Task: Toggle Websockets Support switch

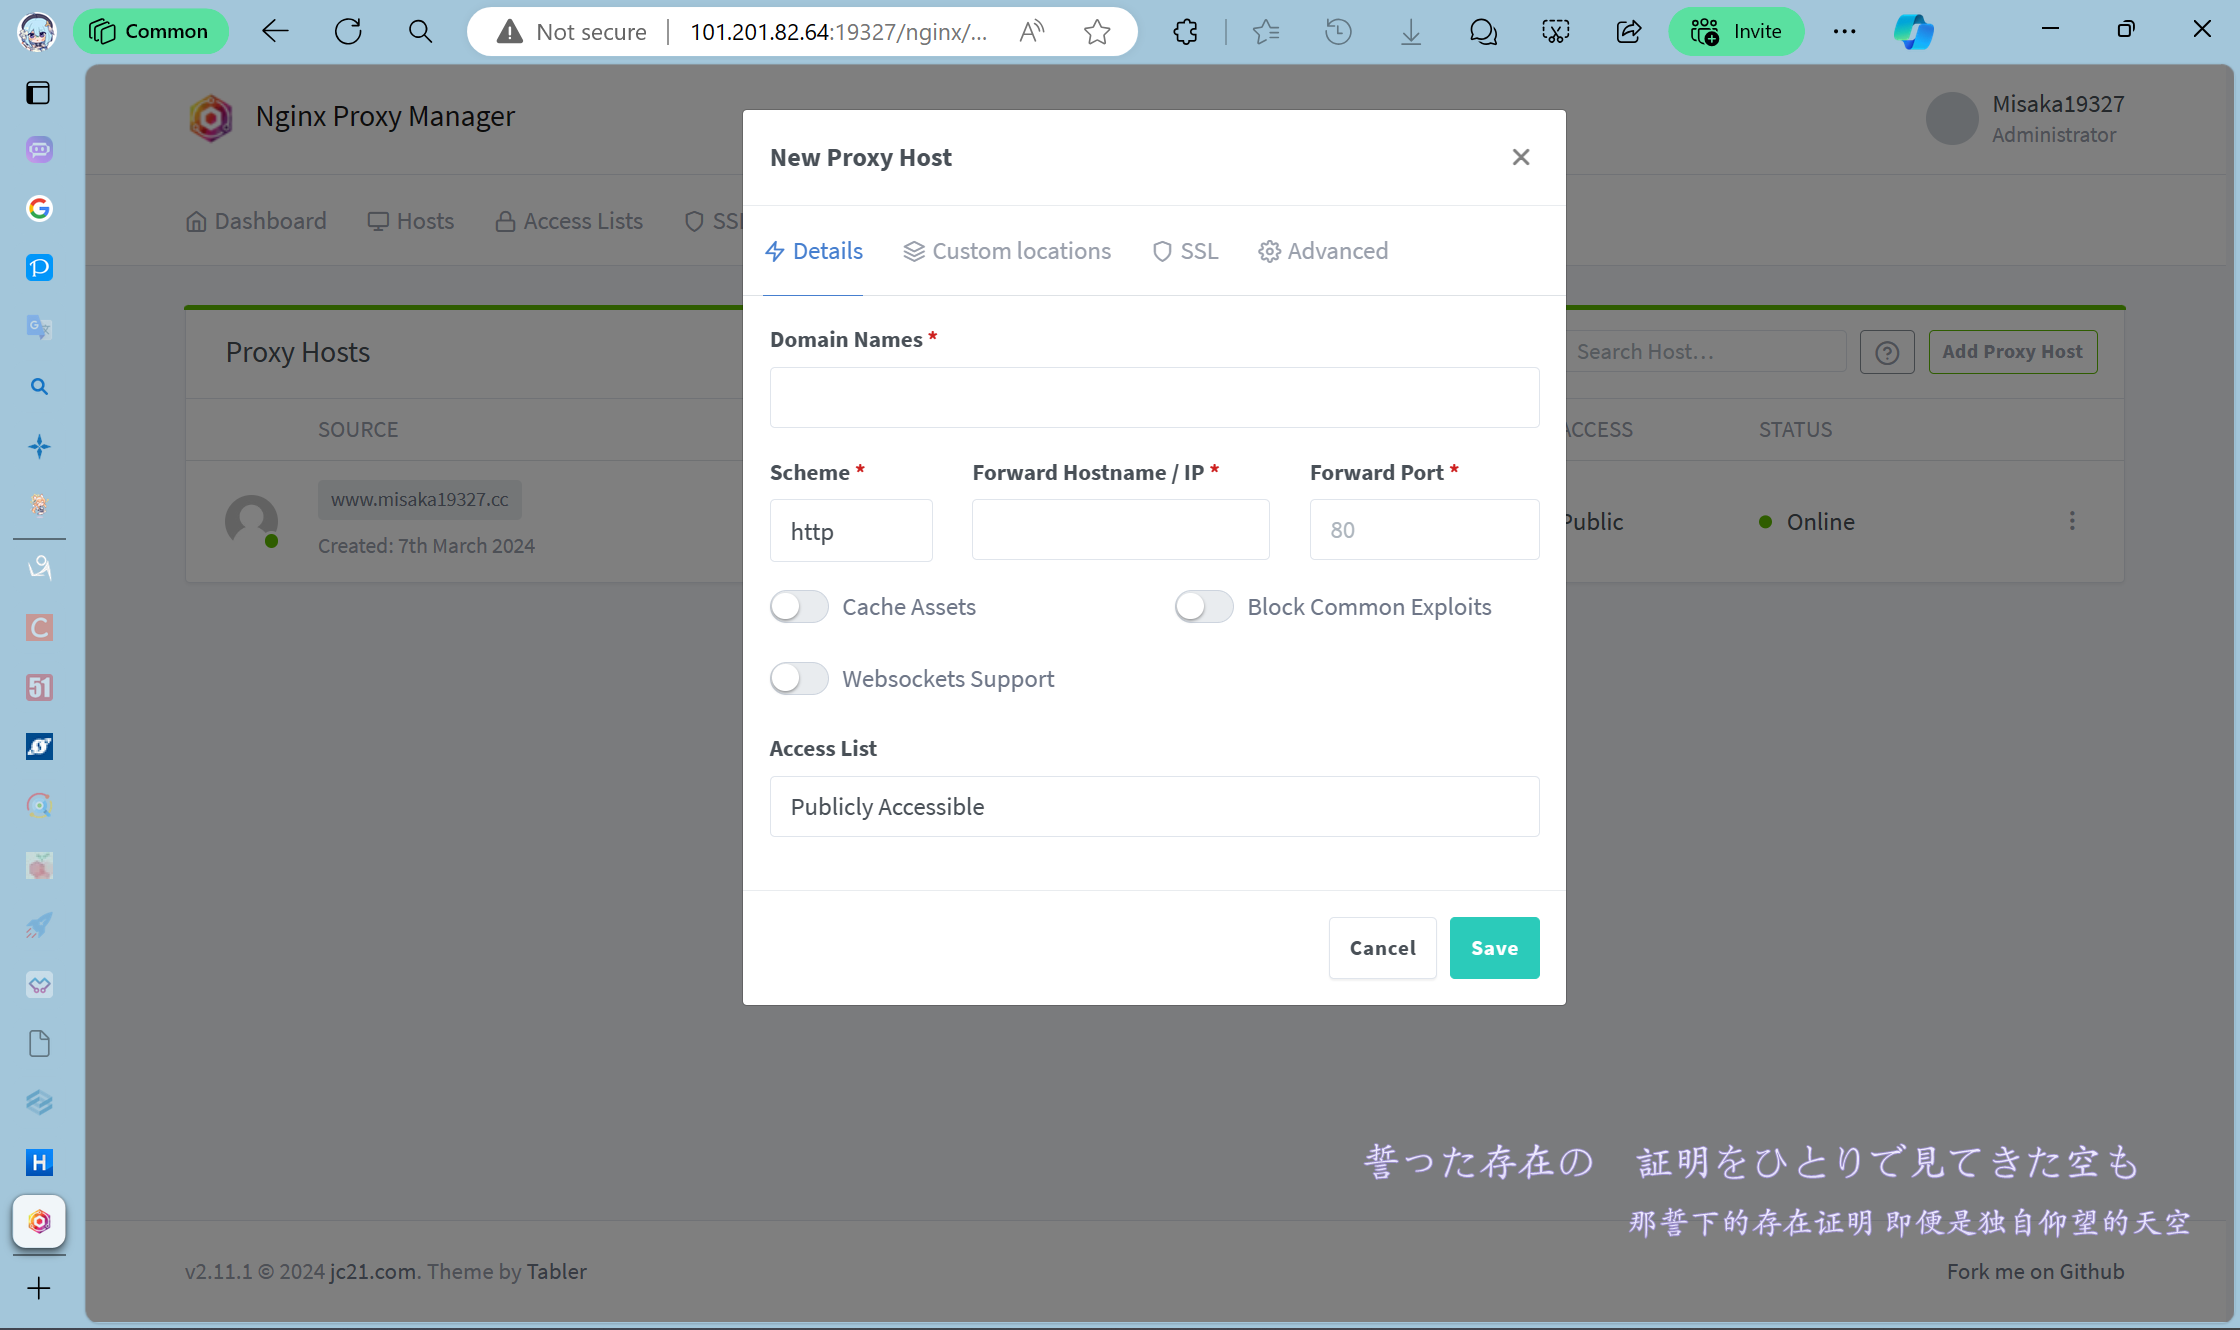Action: pyautogui.click(x=799, y=679)
